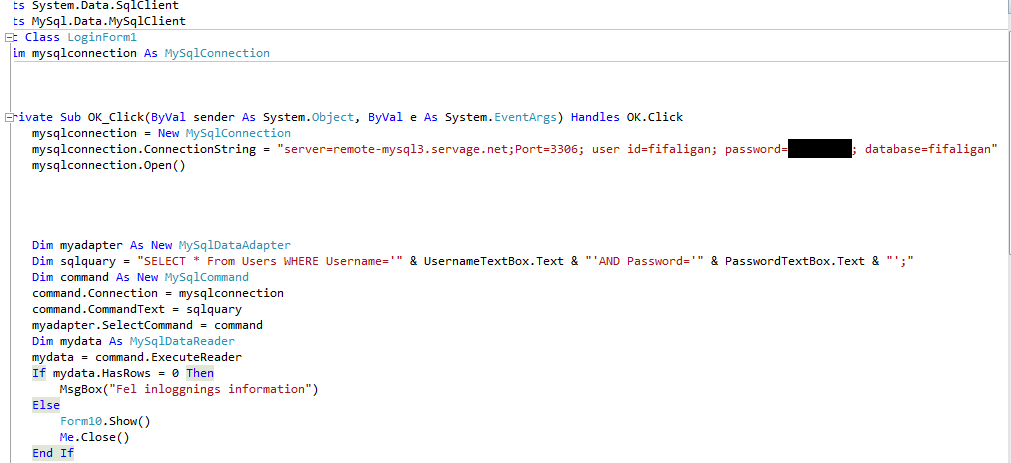The image size is (1011, 463).
Task: Click the 'command.Connection' assignment line
Action: (158, 293)
